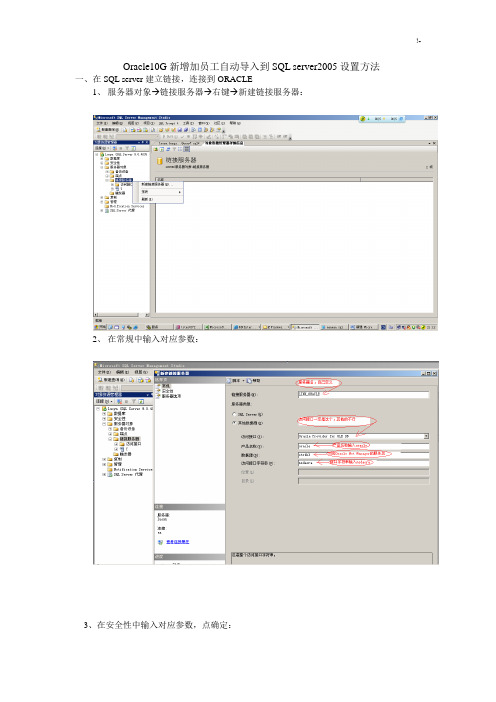This screenshot has height=702, width=496.
Task: Click the 名称 column header in summary list
Action: point(258,179)
